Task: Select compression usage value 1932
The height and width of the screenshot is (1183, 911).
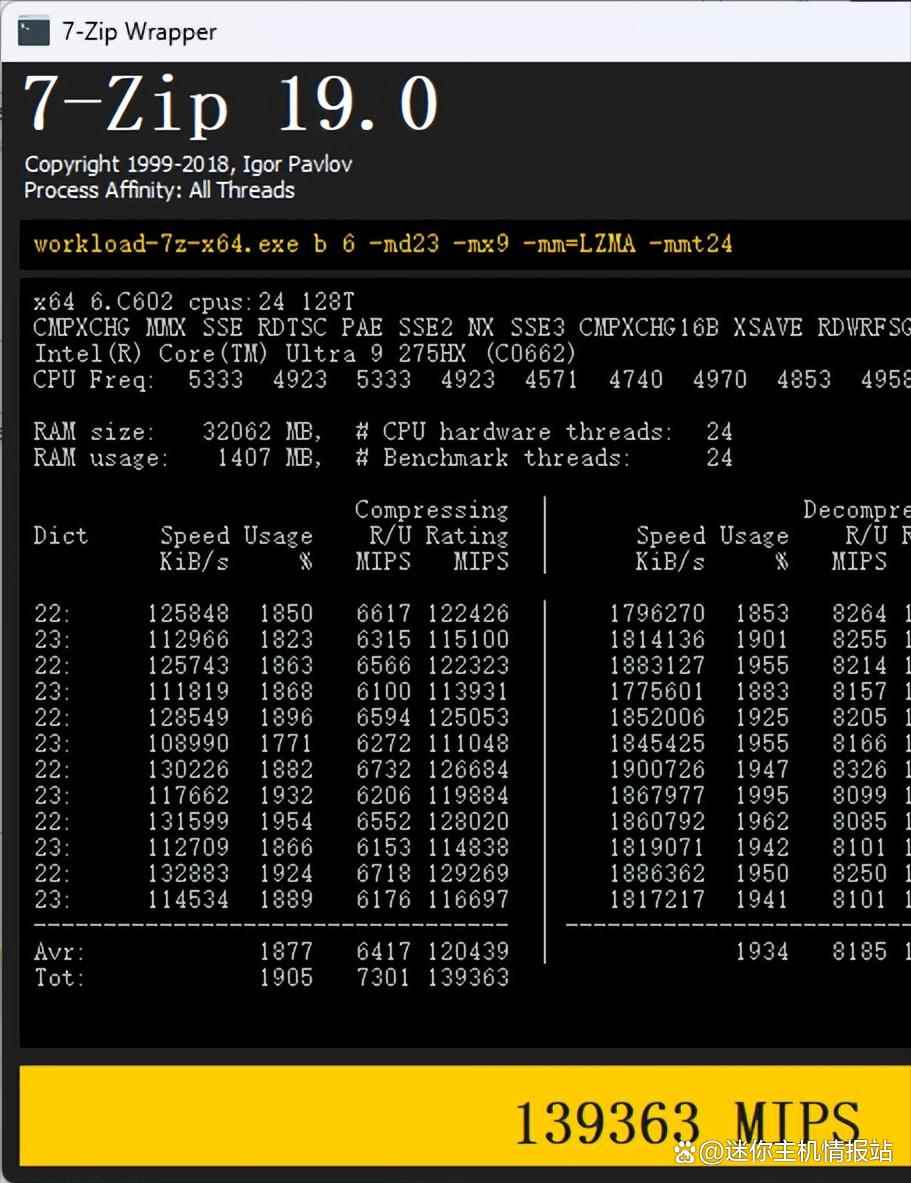Action: pos(286,795)
